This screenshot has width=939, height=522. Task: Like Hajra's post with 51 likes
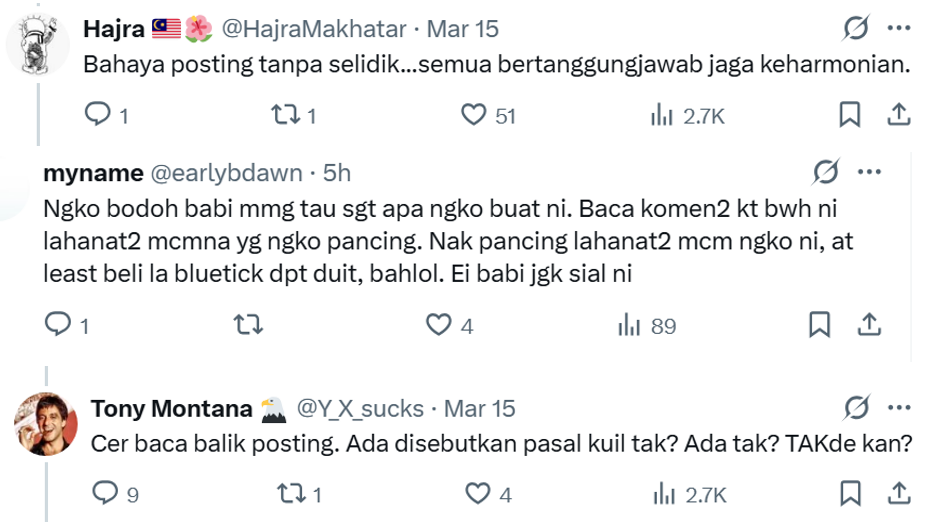(473, 116)
